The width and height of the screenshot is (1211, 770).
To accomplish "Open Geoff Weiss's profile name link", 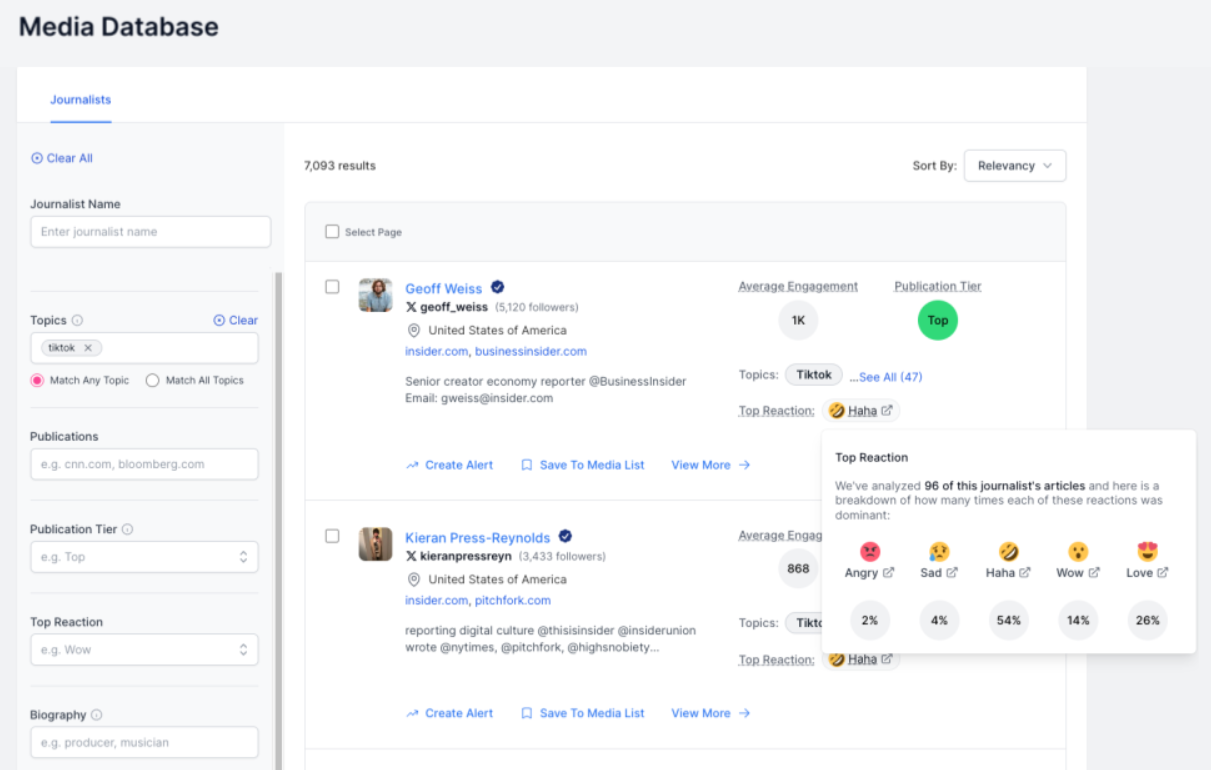I will tap(443, 288).
